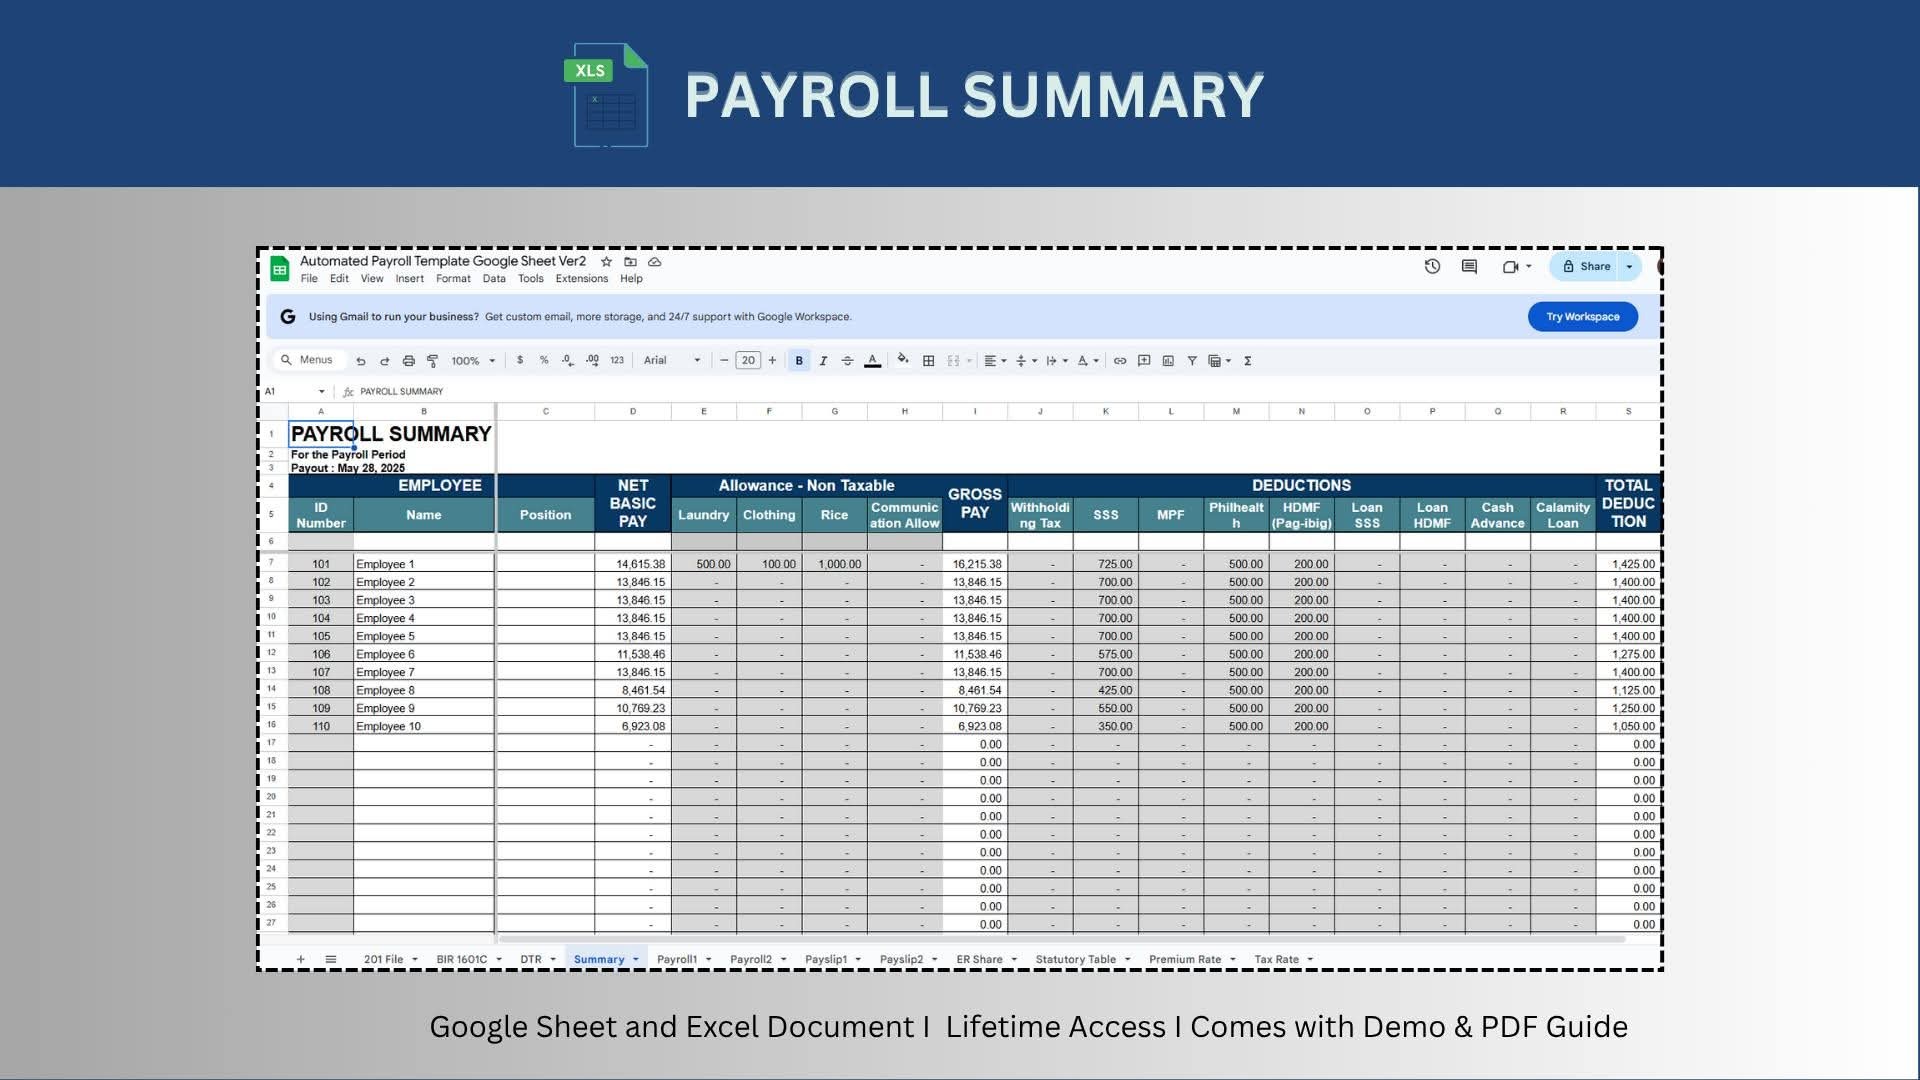Image resolution: width=1920 pixels, height=1080 pixels.
Task: Click the insert chart icon
Action: (1168, 361)
